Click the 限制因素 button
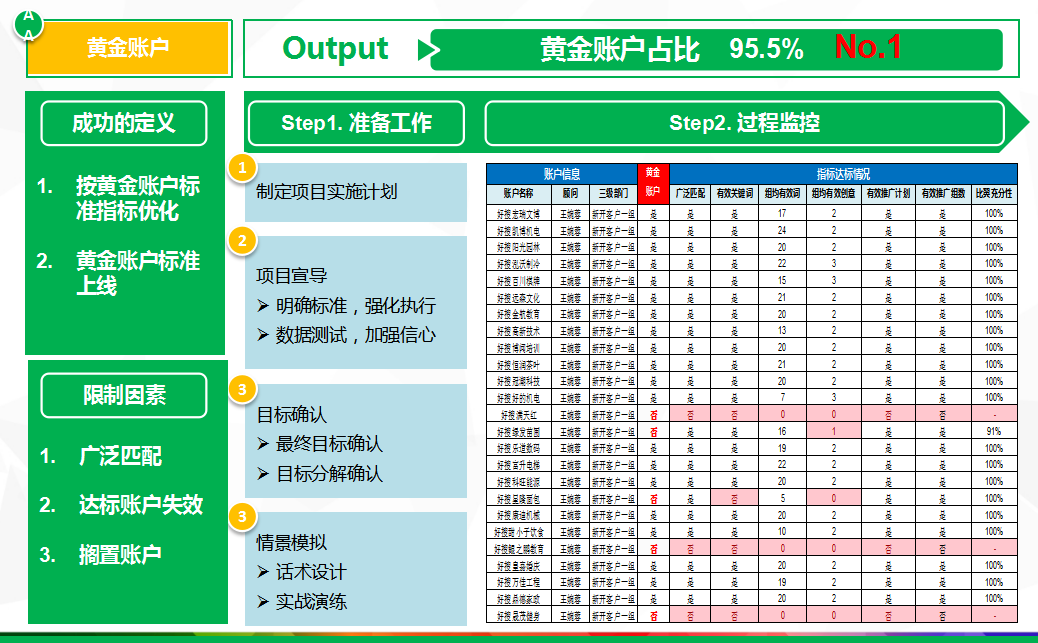 pyautogui.click(x=123, y=395)
